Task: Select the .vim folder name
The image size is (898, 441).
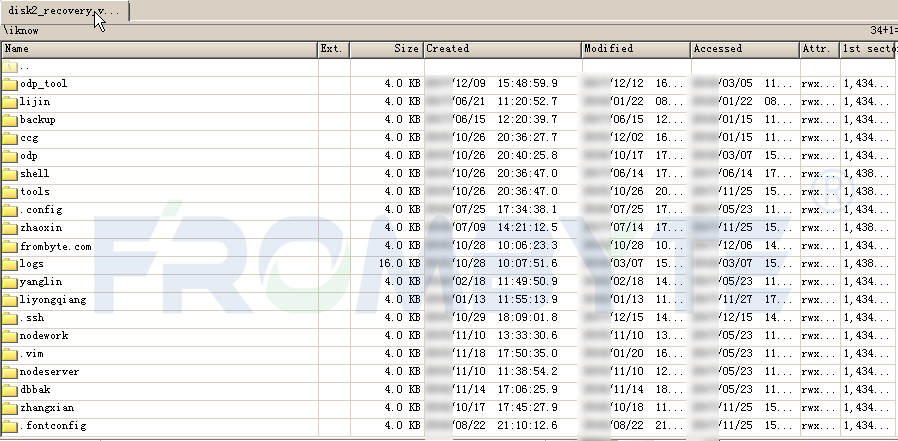Action: tap(31, 354)
